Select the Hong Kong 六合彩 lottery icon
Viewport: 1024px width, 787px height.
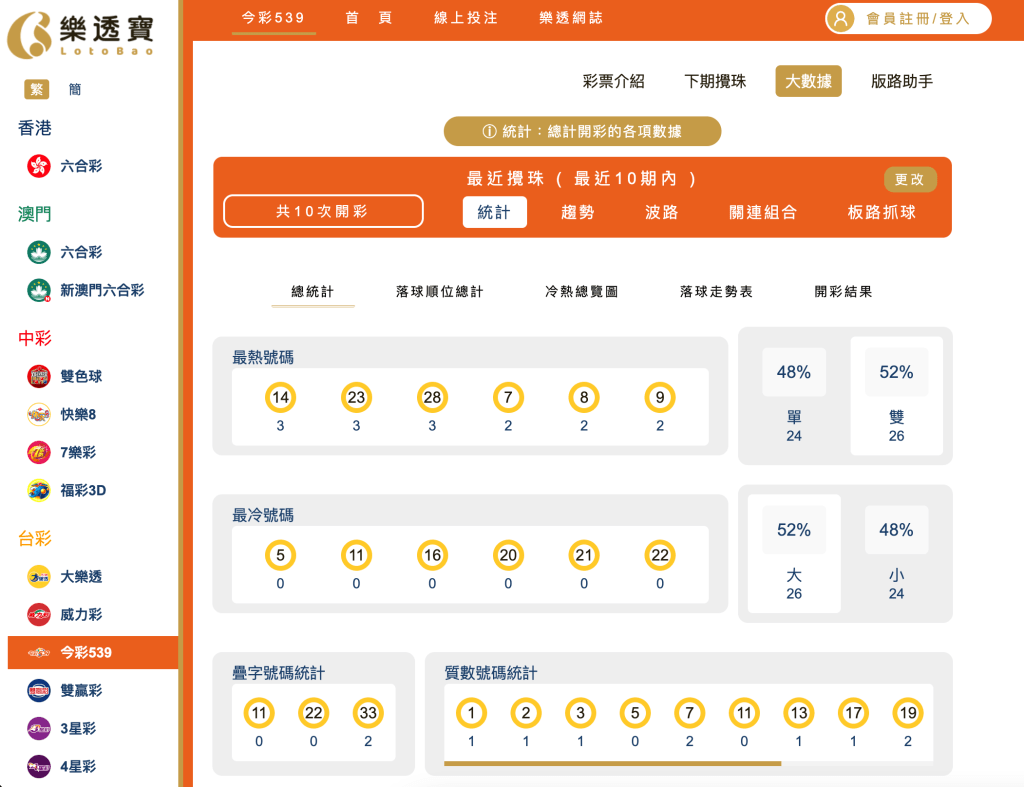[x=37, y=166]
